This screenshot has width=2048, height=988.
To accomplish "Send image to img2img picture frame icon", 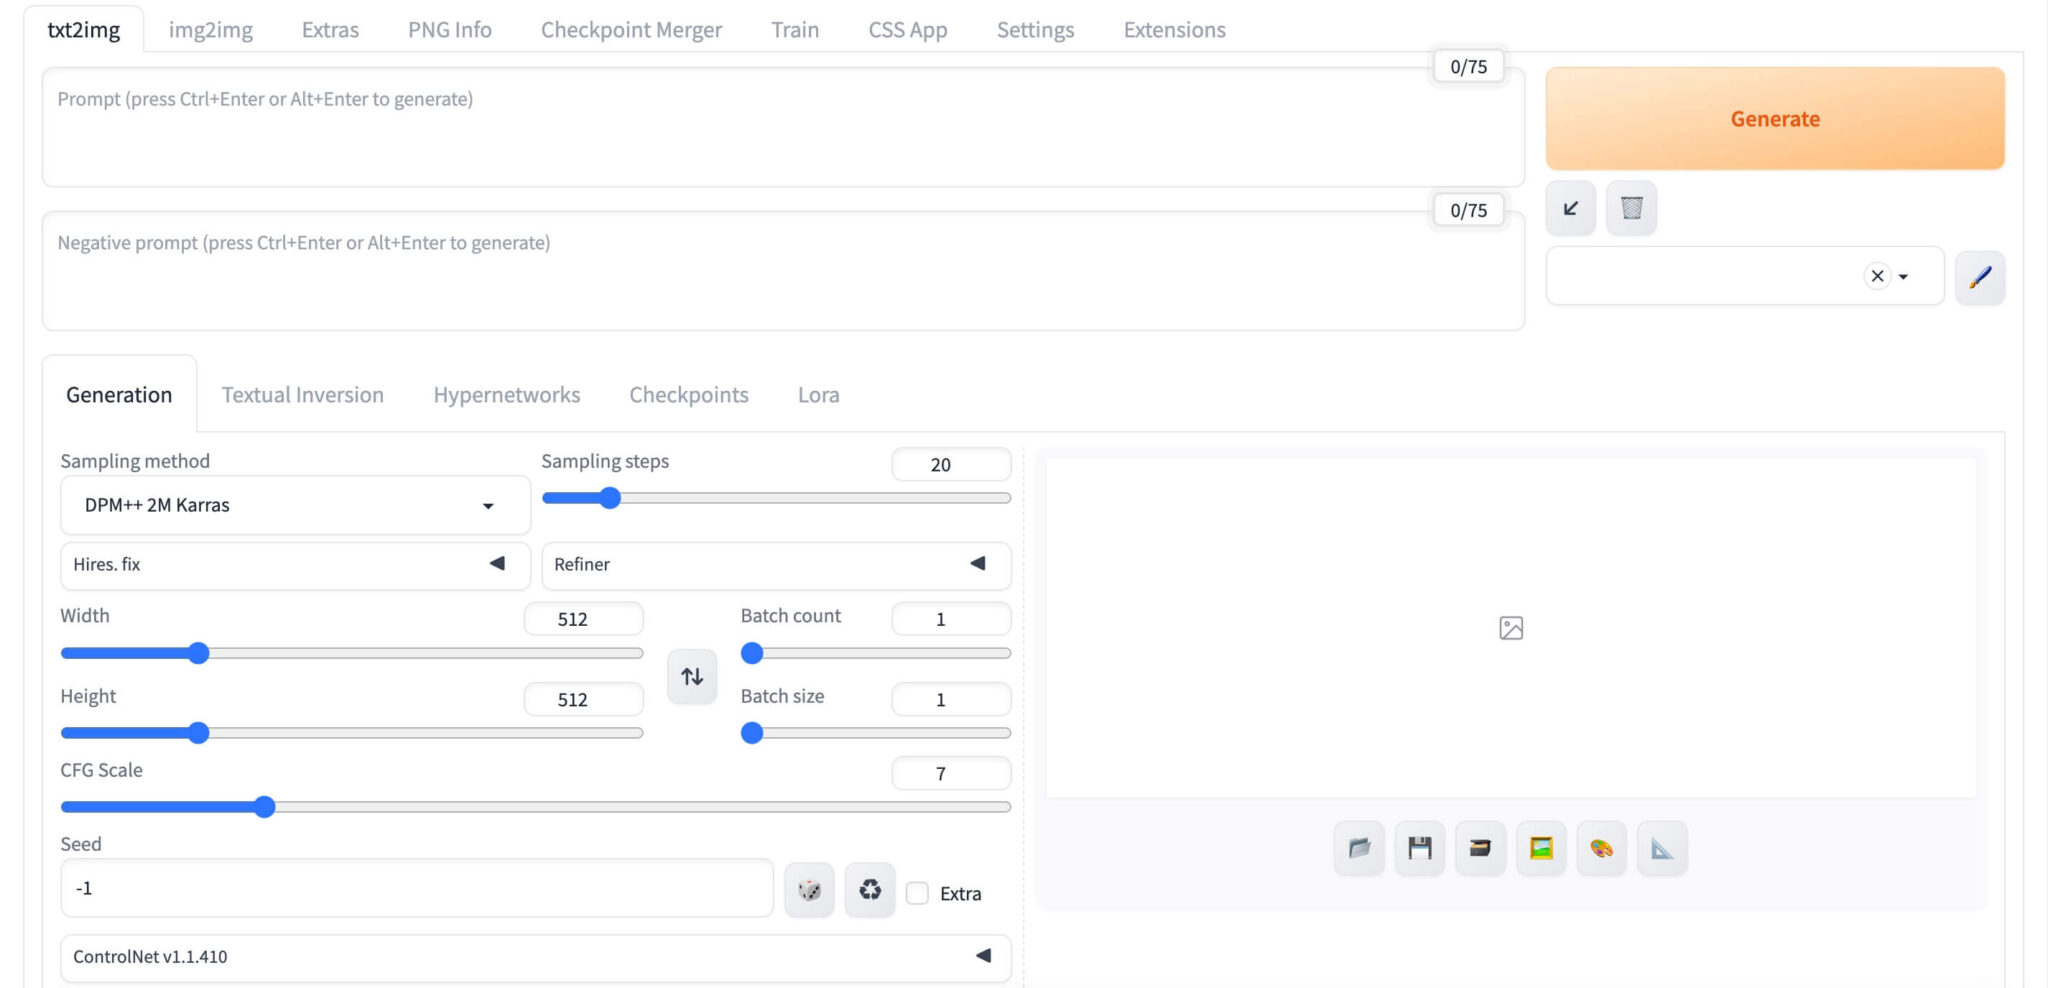I will point(1541,848).
